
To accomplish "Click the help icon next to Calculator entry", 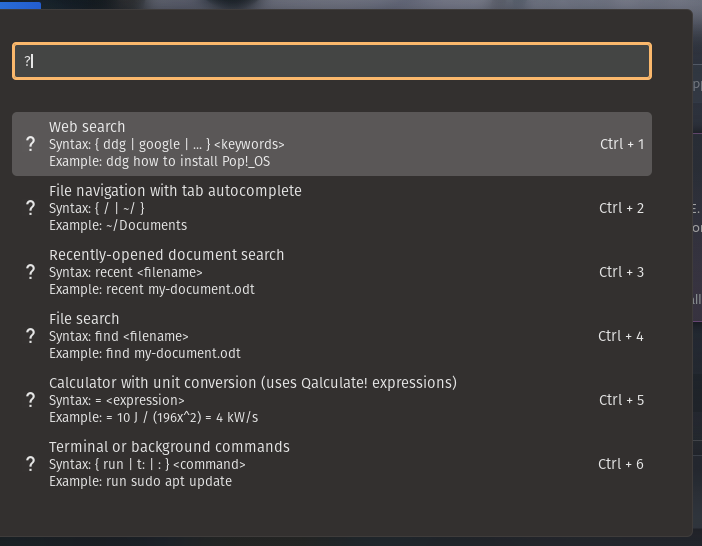I will tap(30, 400).
